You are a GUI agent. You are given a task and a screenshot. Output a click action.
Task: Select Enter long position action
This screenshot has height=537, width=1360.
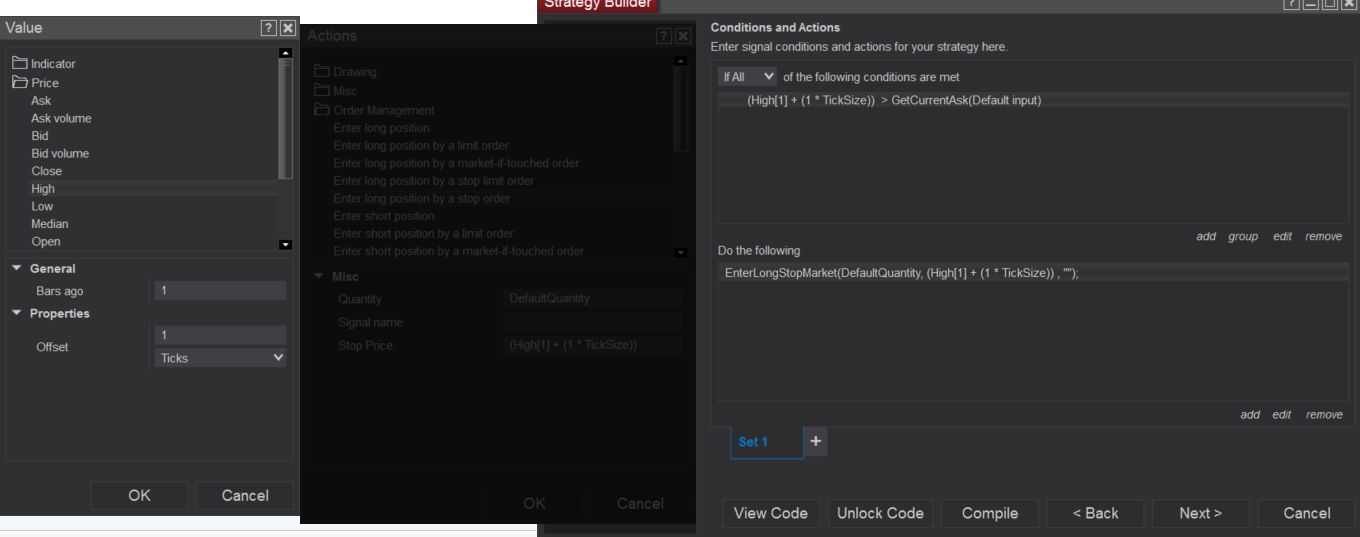click(x=381, y=128)
